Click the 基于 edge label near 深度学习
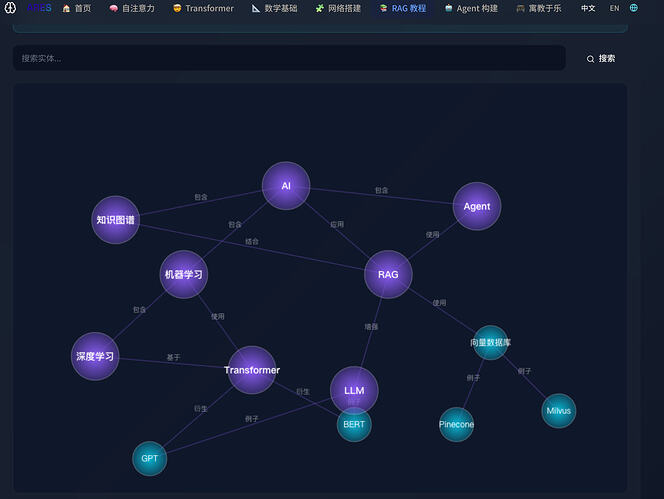Screen dimensions: 664x499 173,358
